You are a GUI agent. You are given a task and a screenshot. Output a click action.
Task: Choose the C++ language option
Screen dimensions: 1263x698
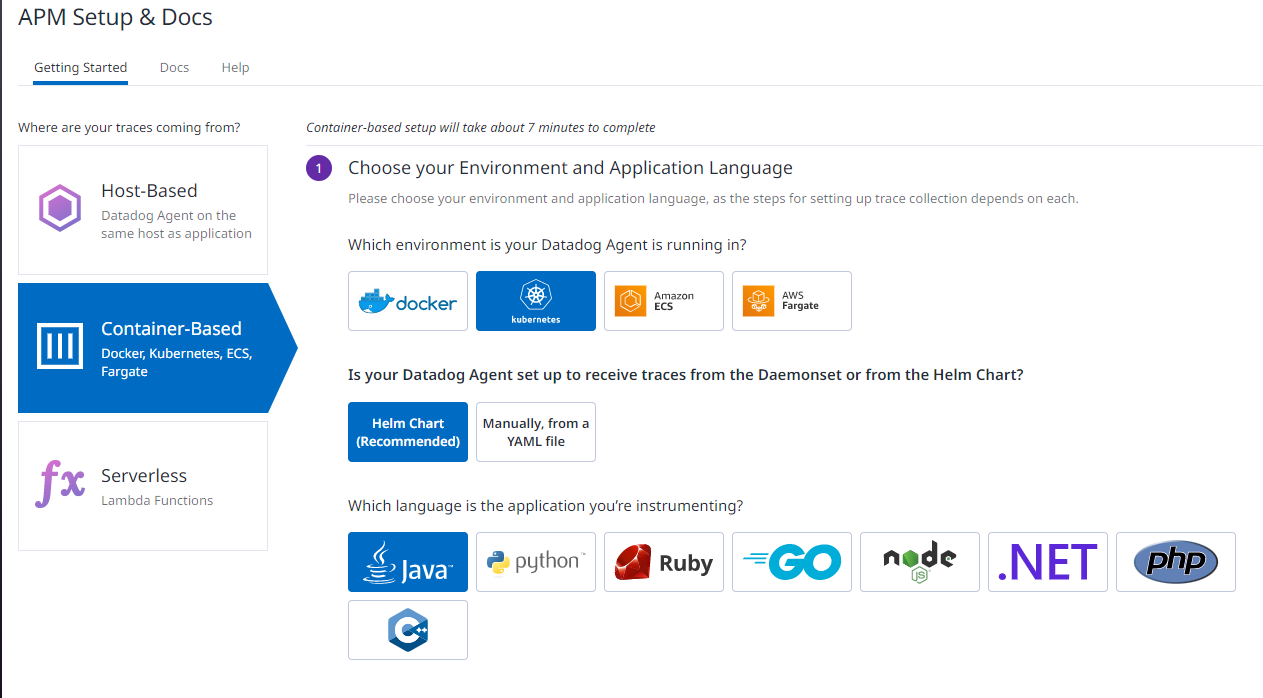407,629
